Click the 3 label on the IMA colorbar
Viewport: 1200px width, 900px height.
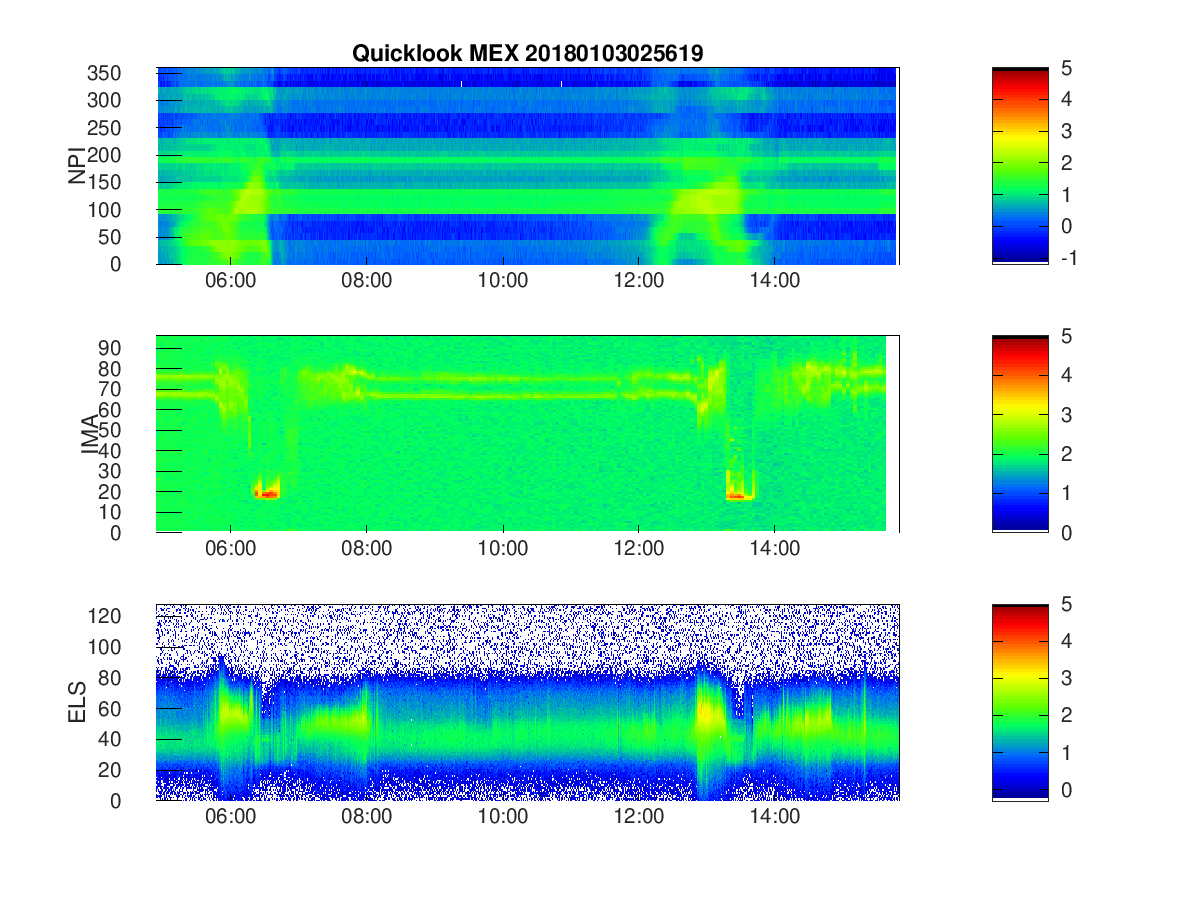pos(1066,414)
